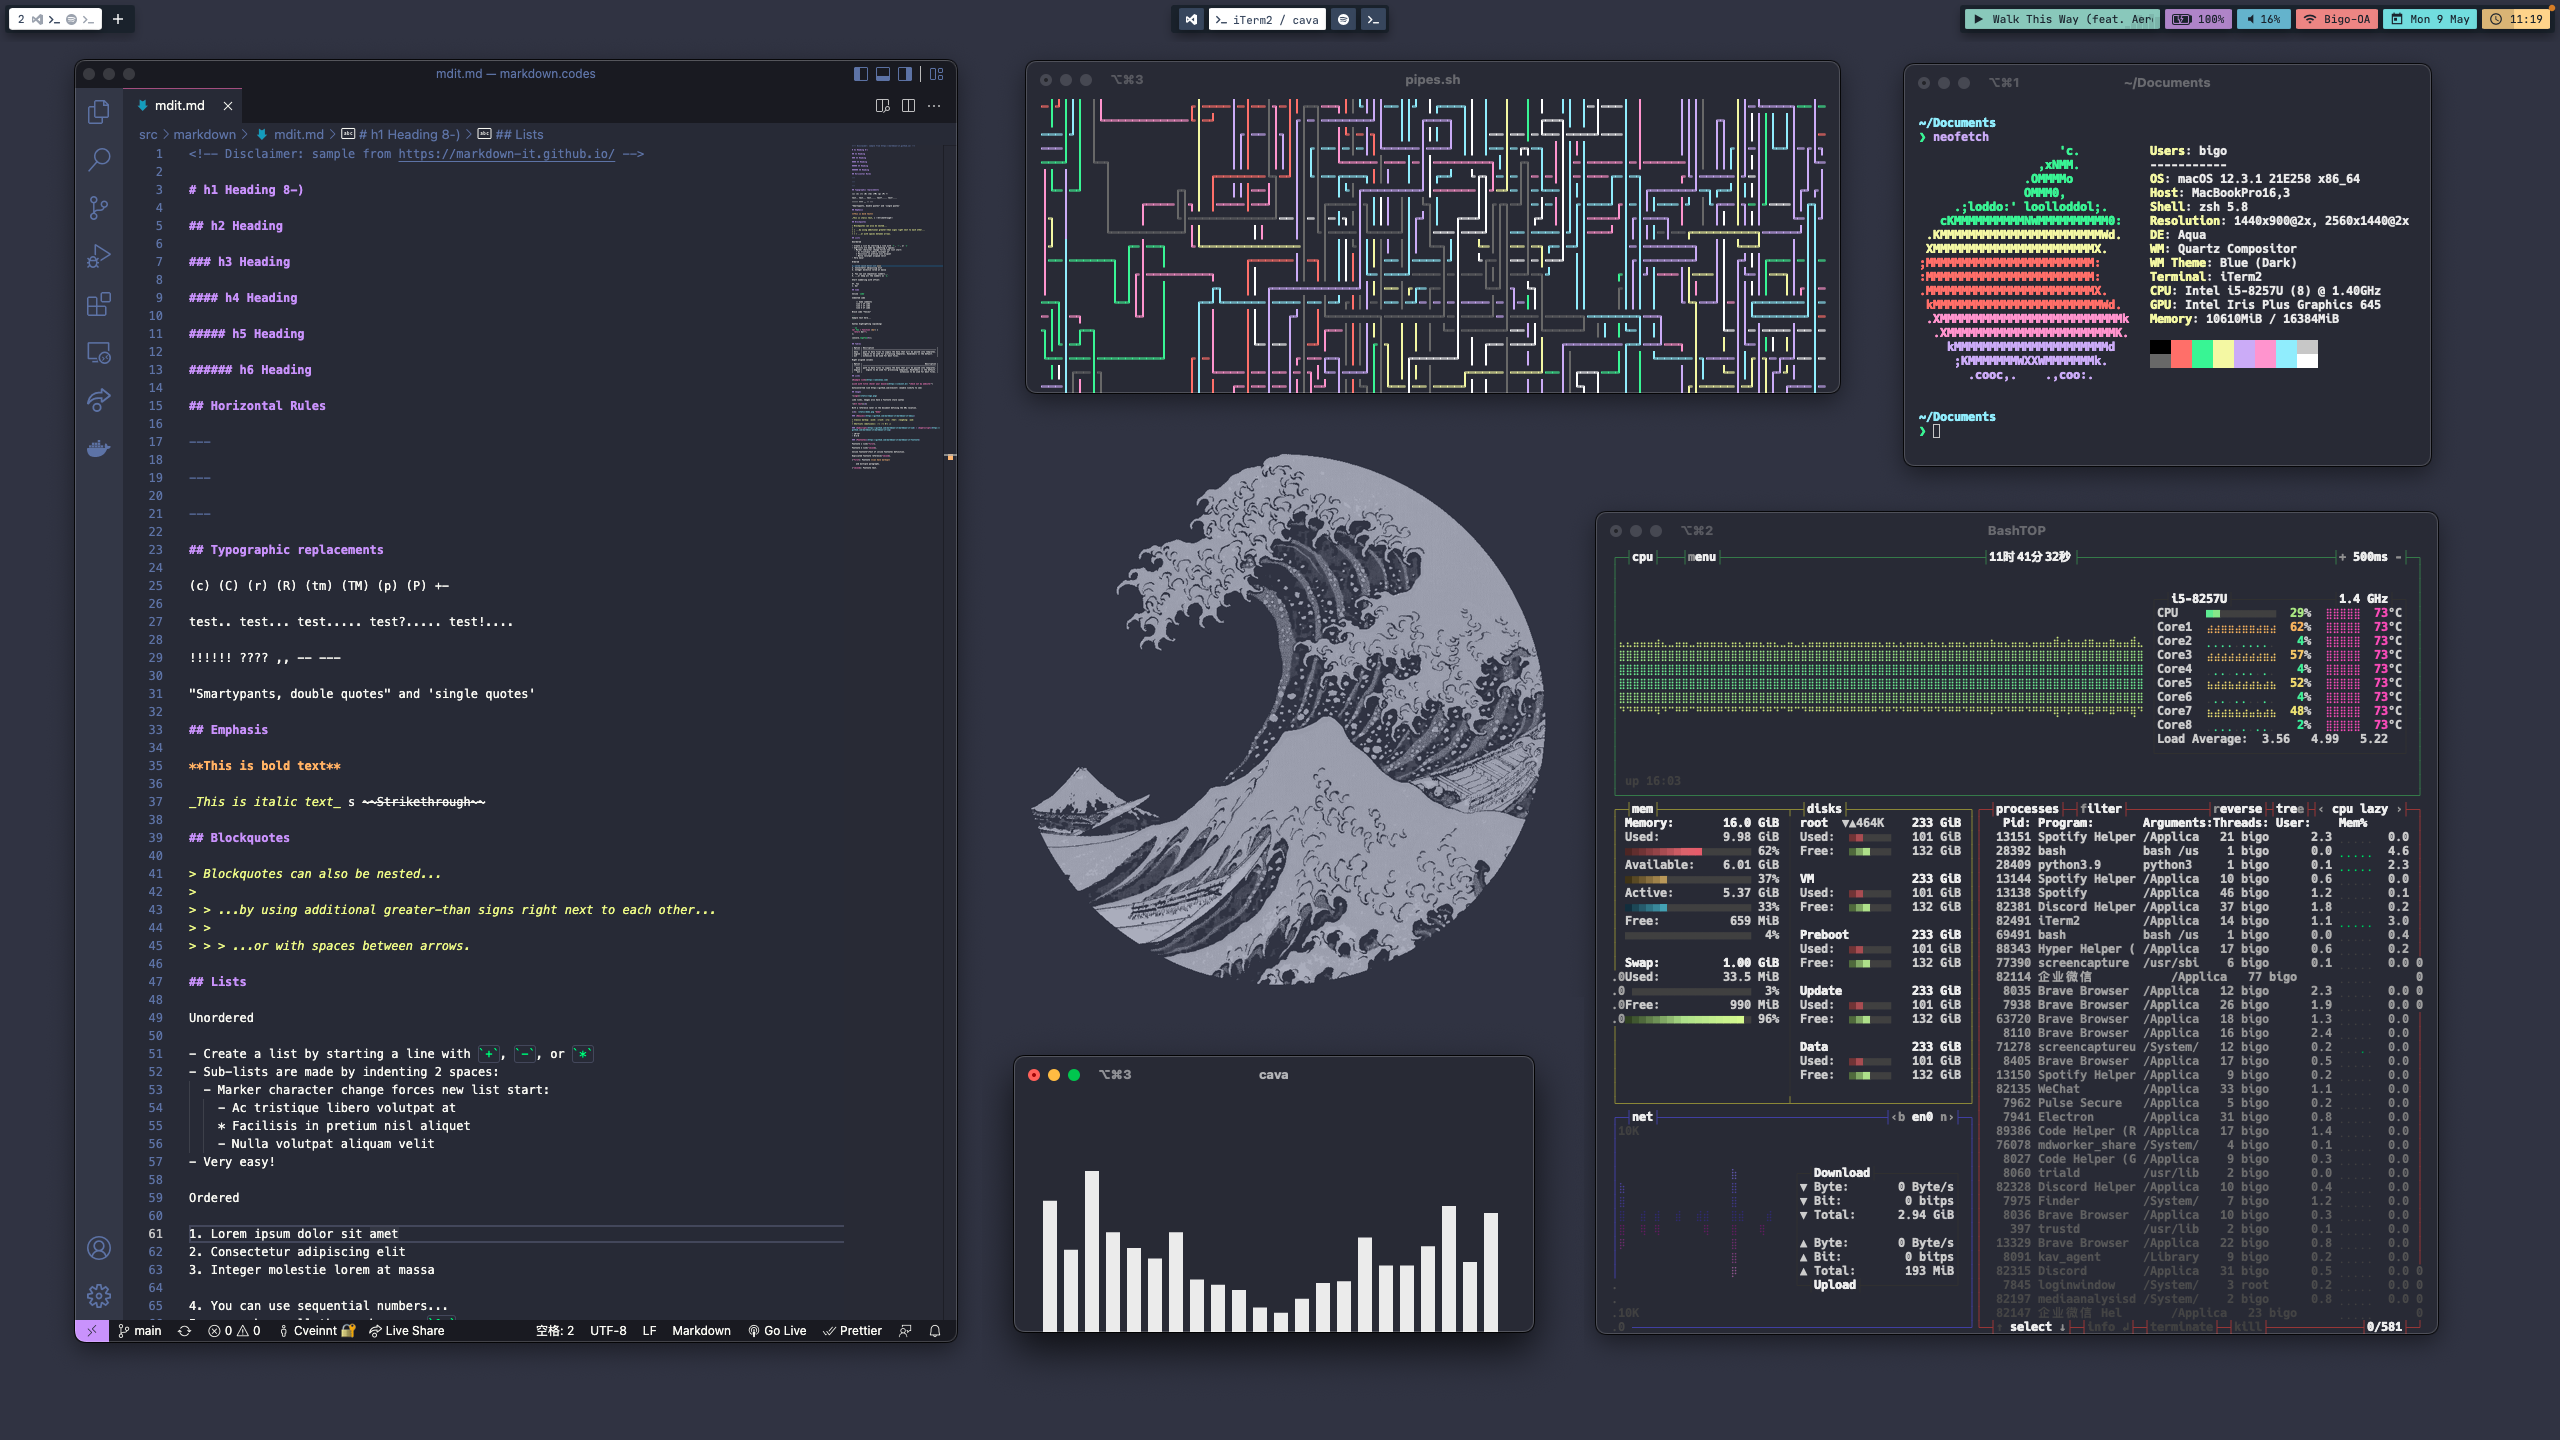Viewport: 2560px width, 1440px height.
Task: Open the Source Control view
Action: 98,207
